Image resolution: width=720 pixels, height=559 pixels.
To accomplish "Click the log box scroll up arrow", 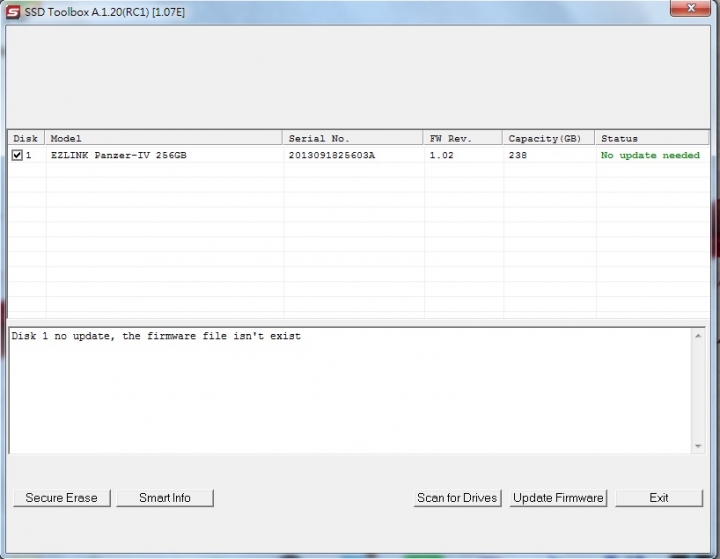I will tap(698, 336).
